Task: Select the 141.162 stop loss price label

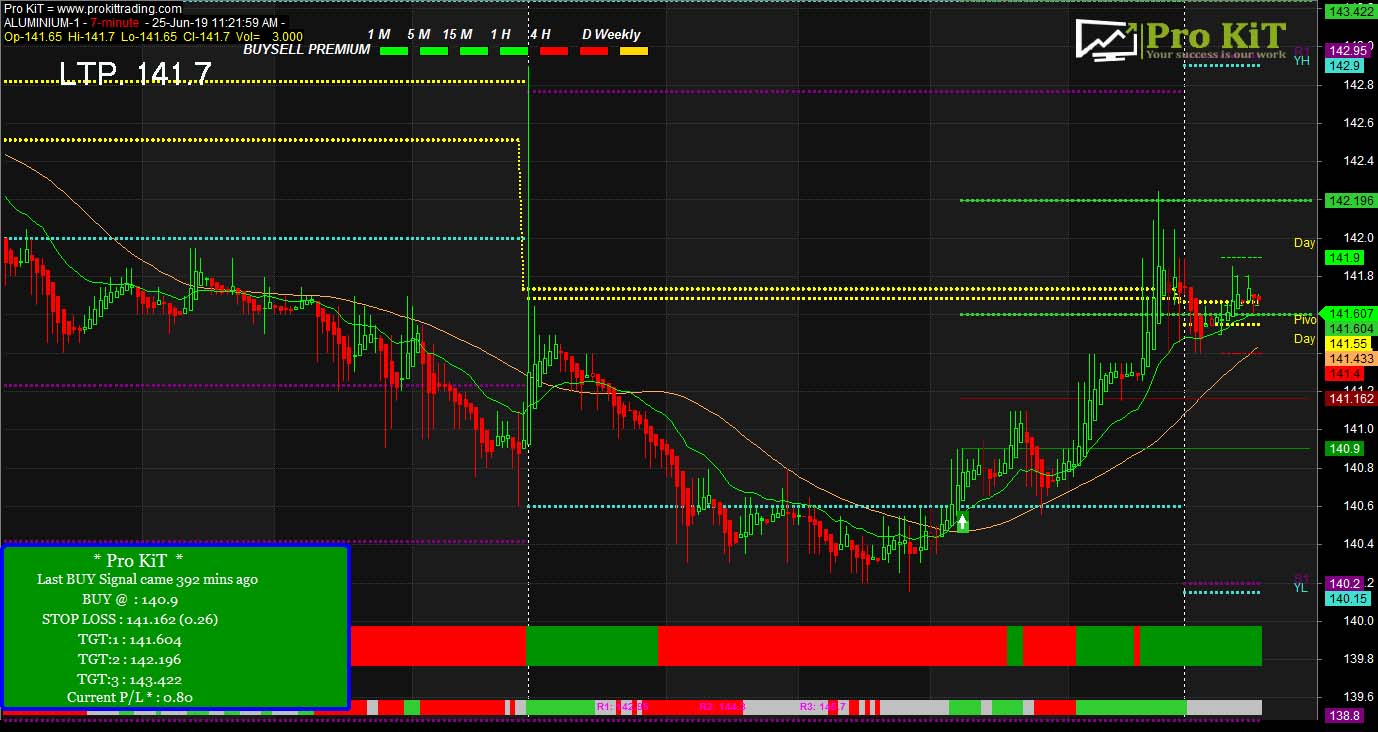Action: tap(1348, 399)
